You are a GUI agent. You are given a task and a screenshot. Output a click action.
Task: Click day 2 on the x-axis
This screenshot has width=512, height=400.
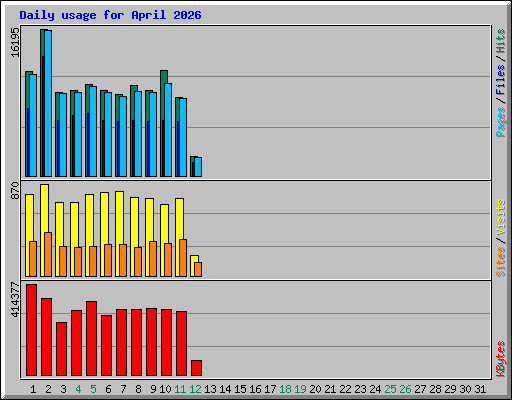(x=48, y=389)
